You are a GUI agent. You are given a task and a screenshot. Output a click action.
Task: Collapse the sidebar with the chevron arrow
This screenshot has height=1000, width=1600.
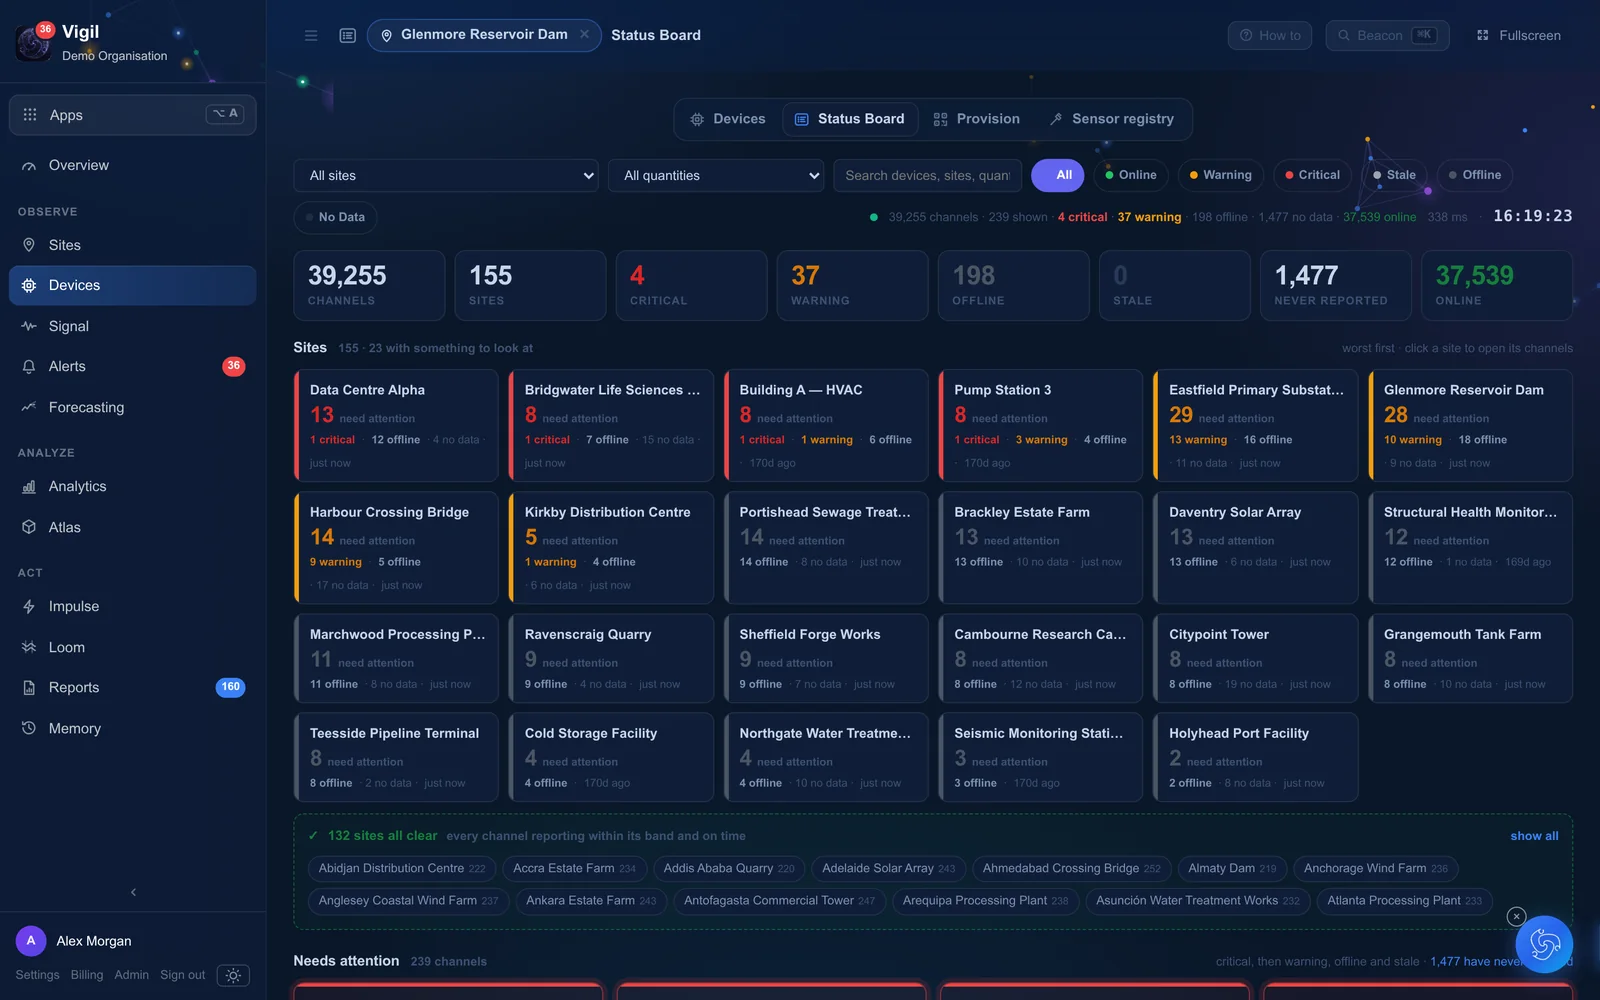point(133,892)
